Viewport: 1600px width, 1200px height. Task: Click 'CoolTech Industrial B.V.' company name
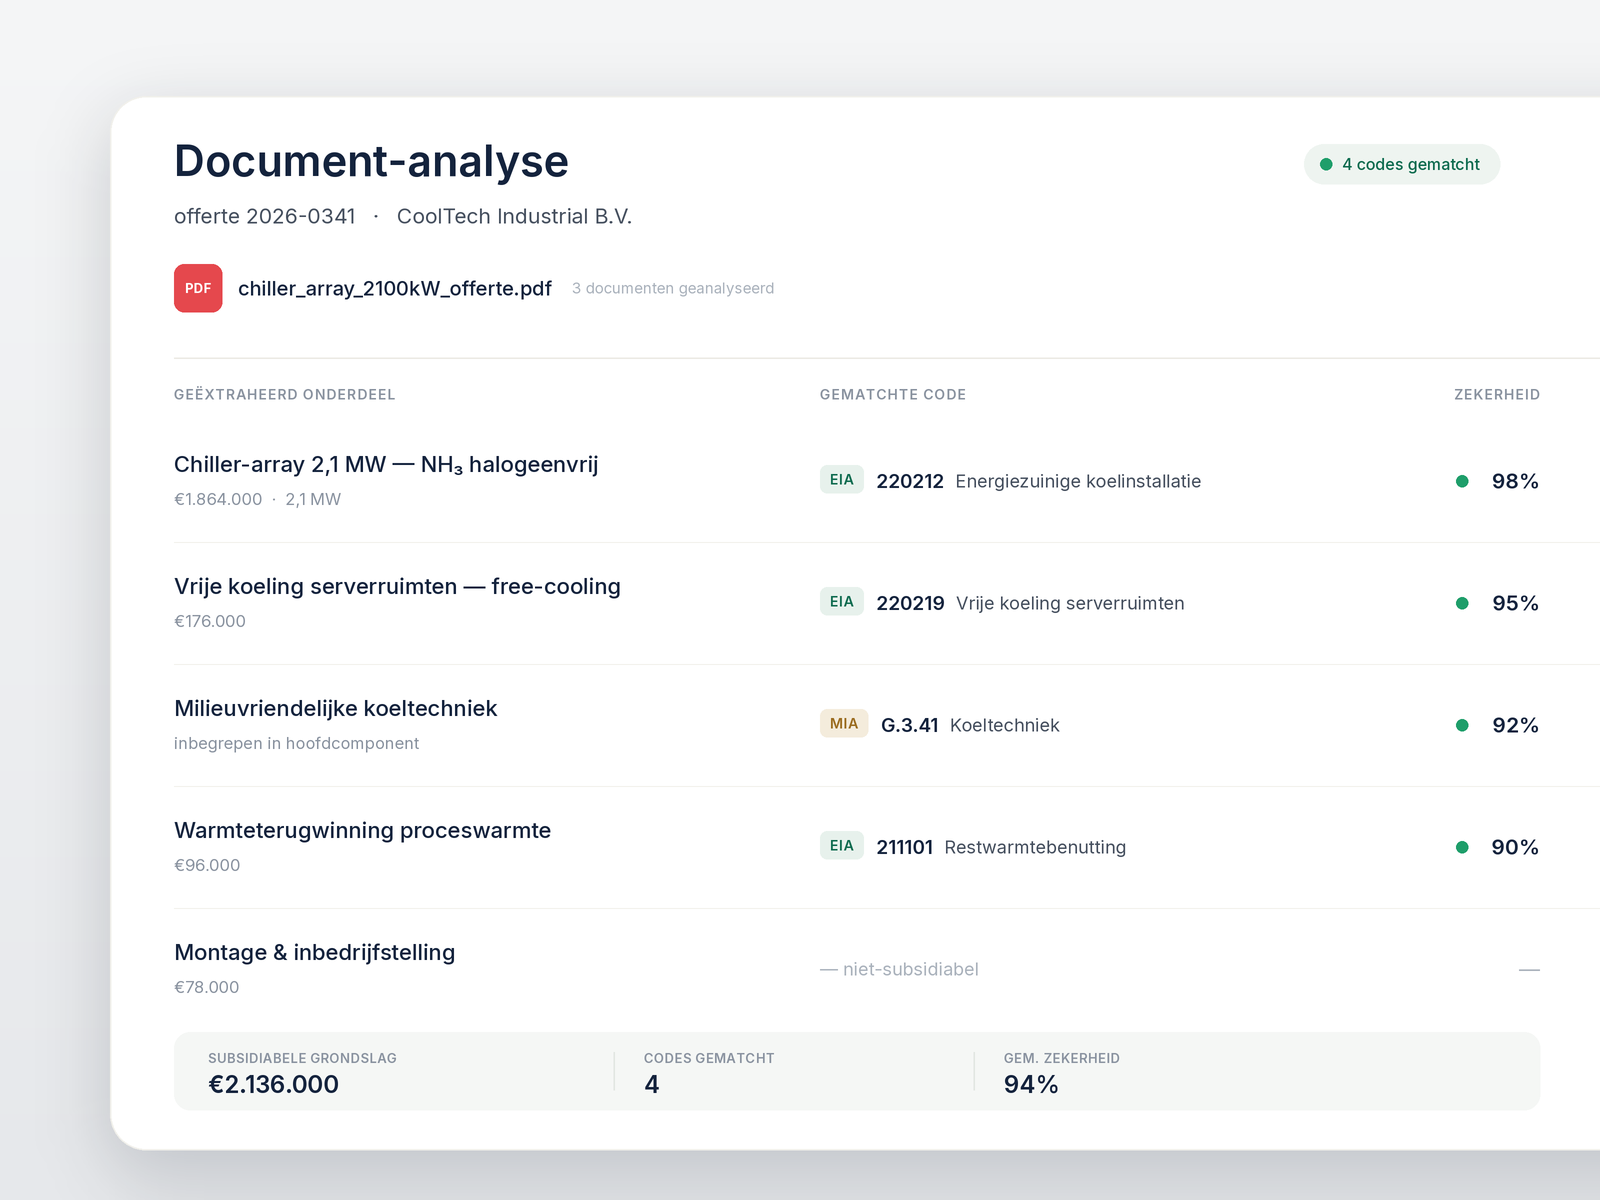pos(514,216)
